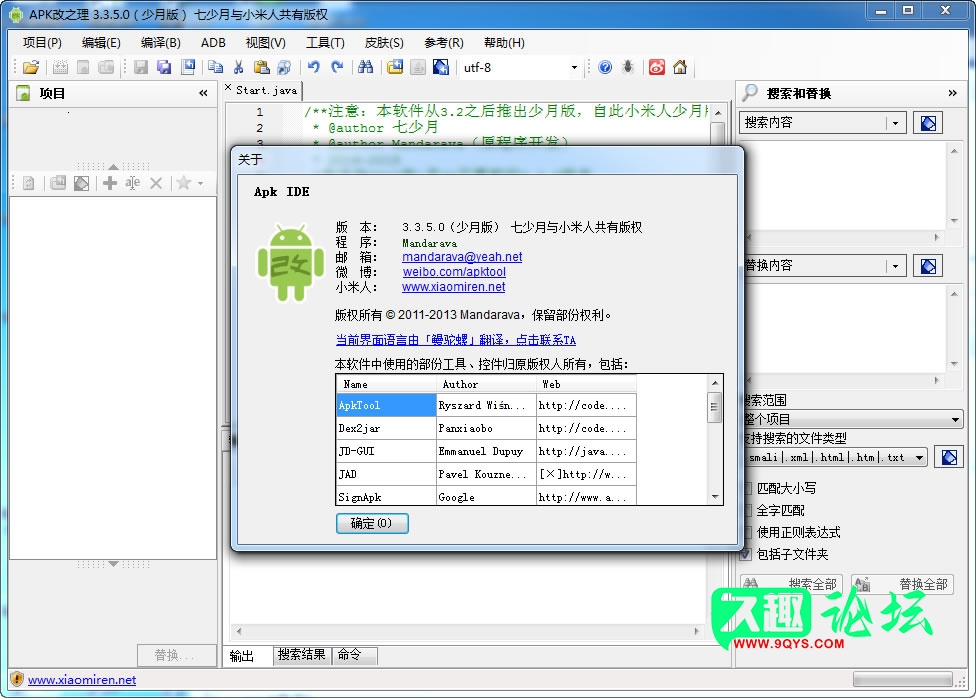Collapse the 项目 panel with double chevron
976x698 pixels.
(x=204, y=93)
